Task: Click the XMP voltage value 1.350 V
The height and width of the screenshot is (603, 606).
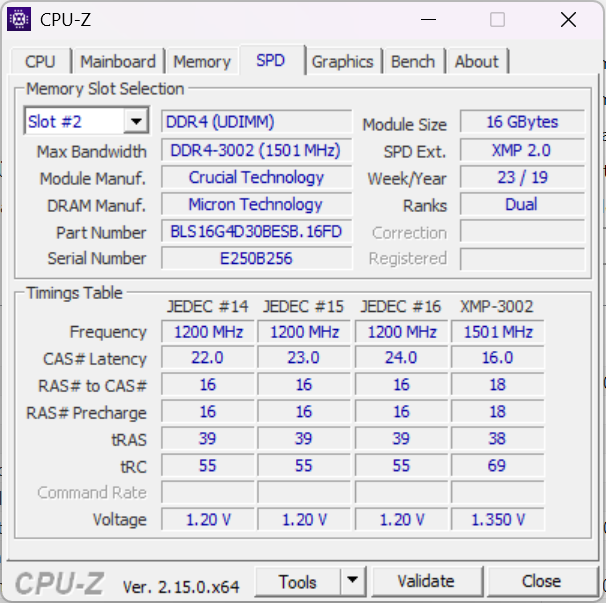Action: pyautogui.click(x=497, y=520)
